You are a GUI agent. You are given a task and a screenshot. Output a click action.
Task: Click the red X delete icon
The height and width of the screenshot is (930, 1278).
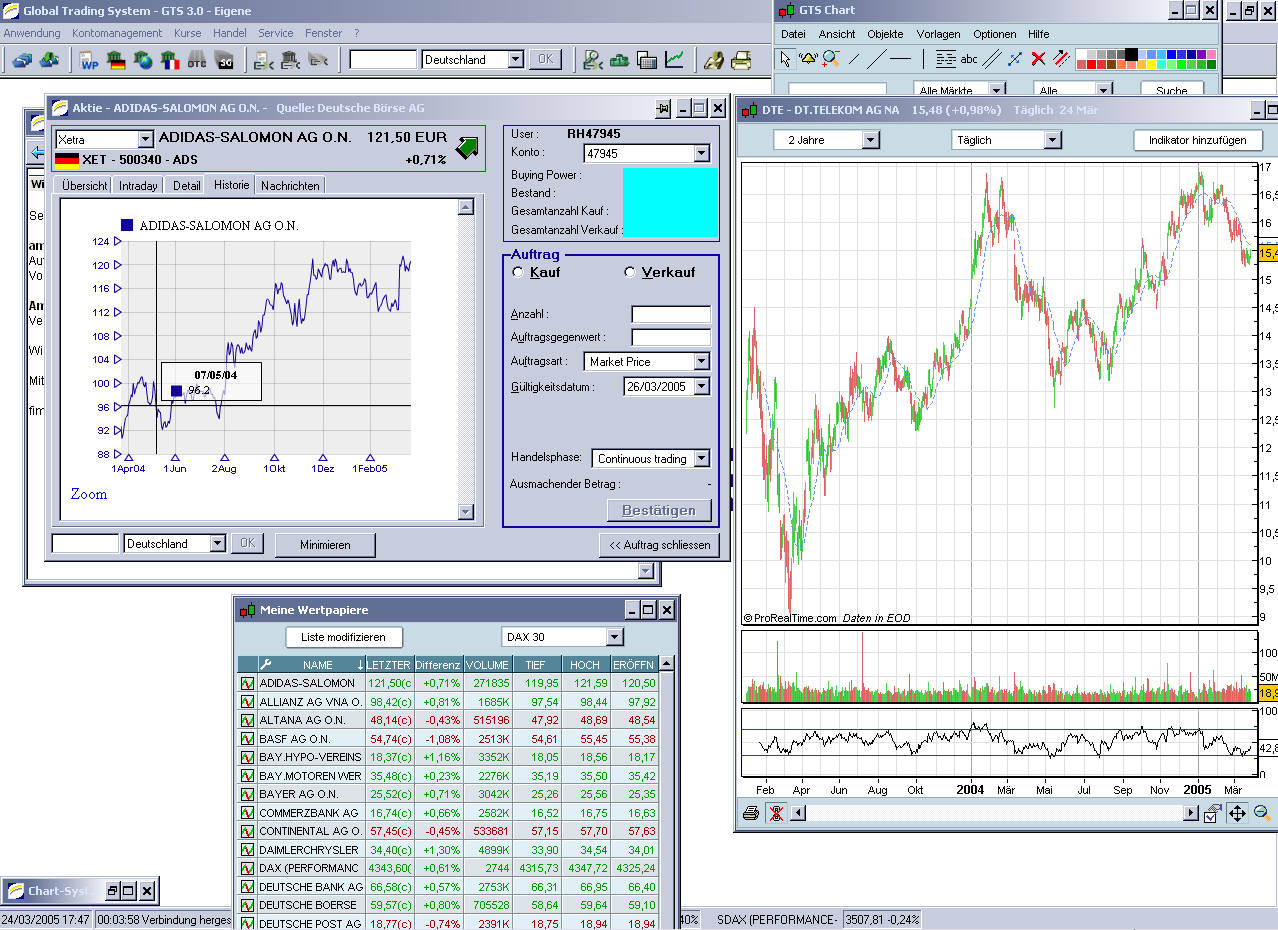tap(1038, 59)
